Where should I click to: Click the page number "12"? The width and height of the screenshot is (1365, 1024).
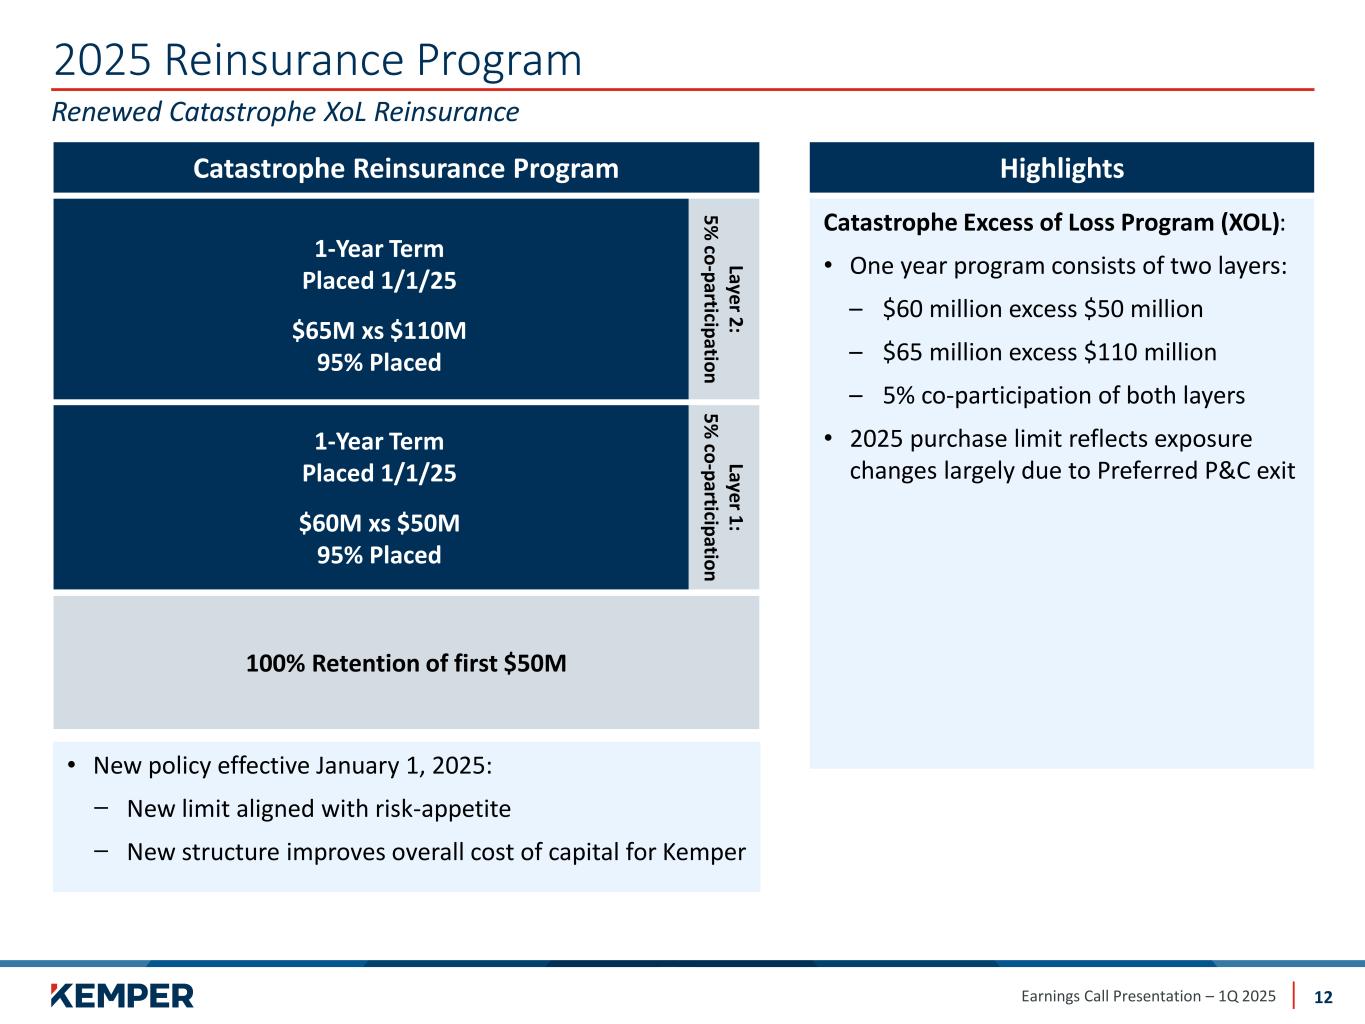point(1323,997)
